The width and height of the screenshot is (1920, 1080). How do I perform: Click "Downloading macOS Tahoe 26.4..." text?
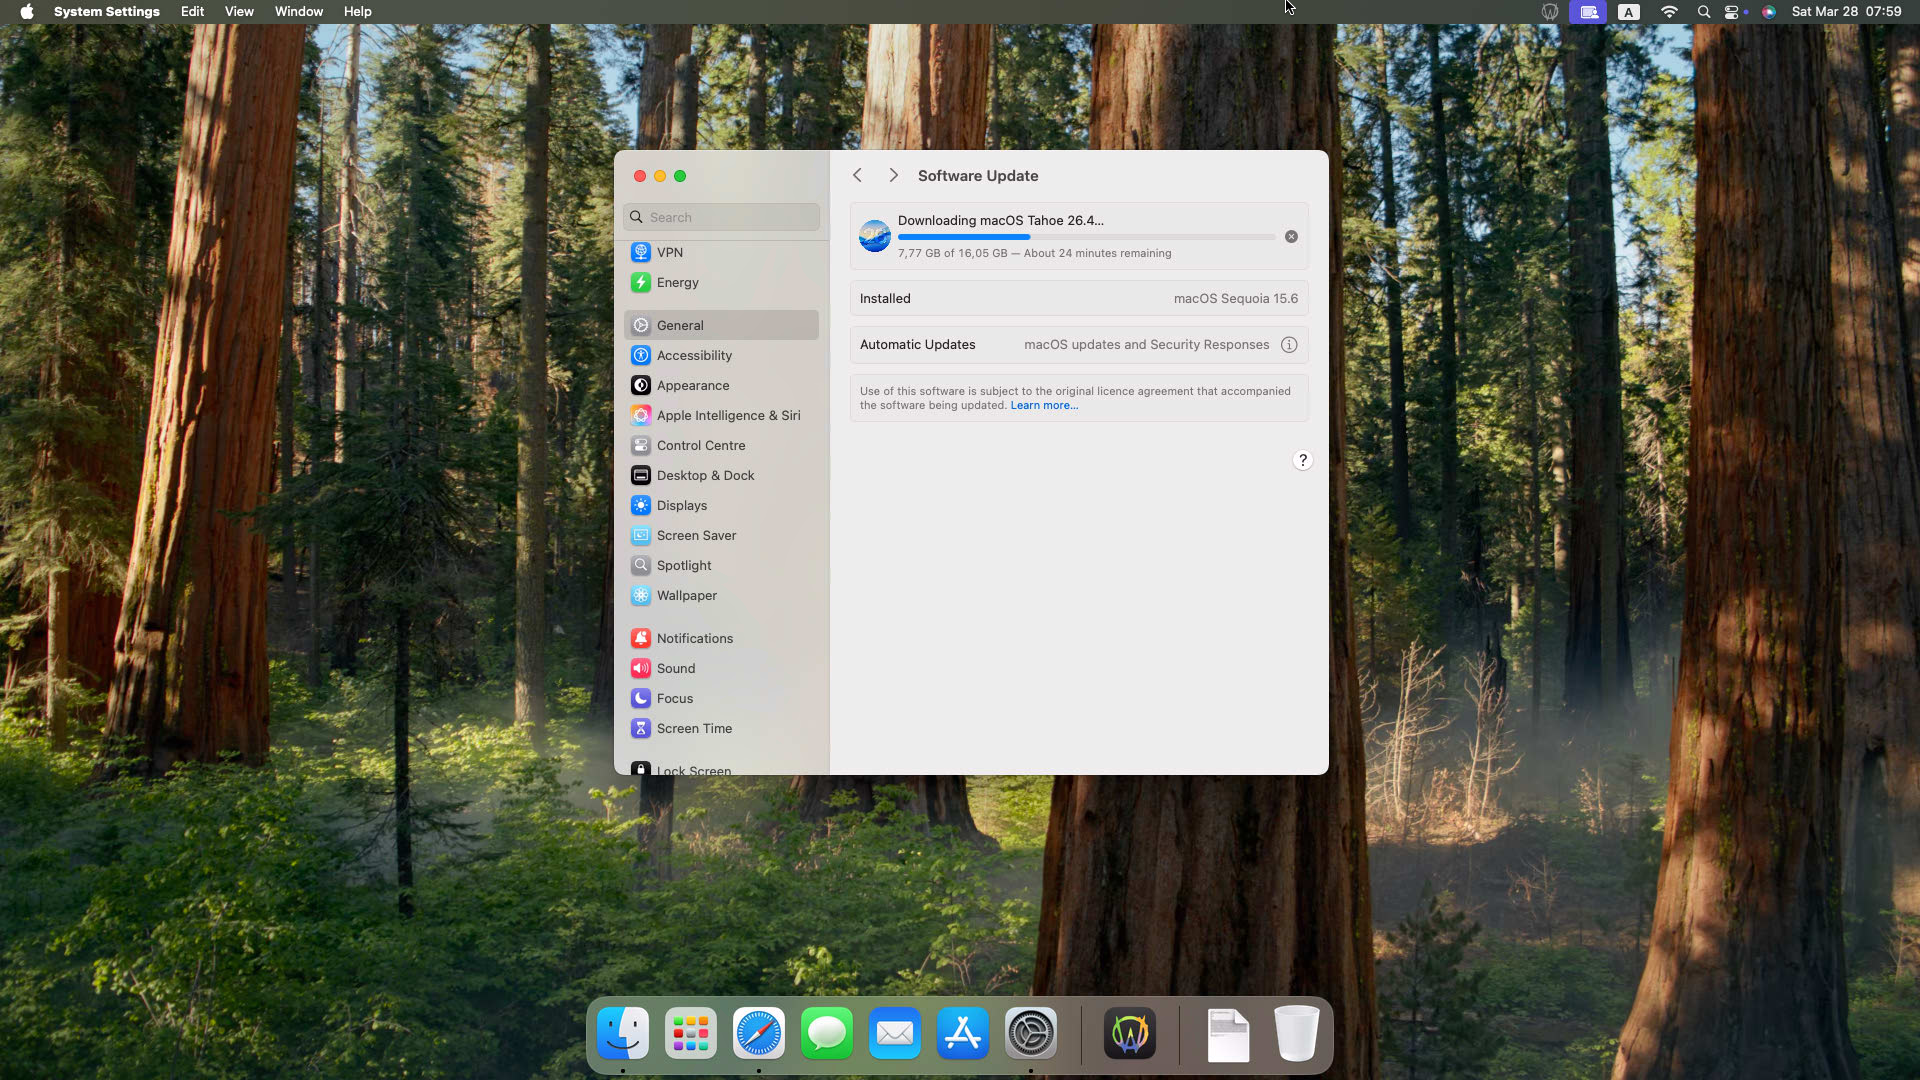pyautogui.click(x=1001, y=221)
